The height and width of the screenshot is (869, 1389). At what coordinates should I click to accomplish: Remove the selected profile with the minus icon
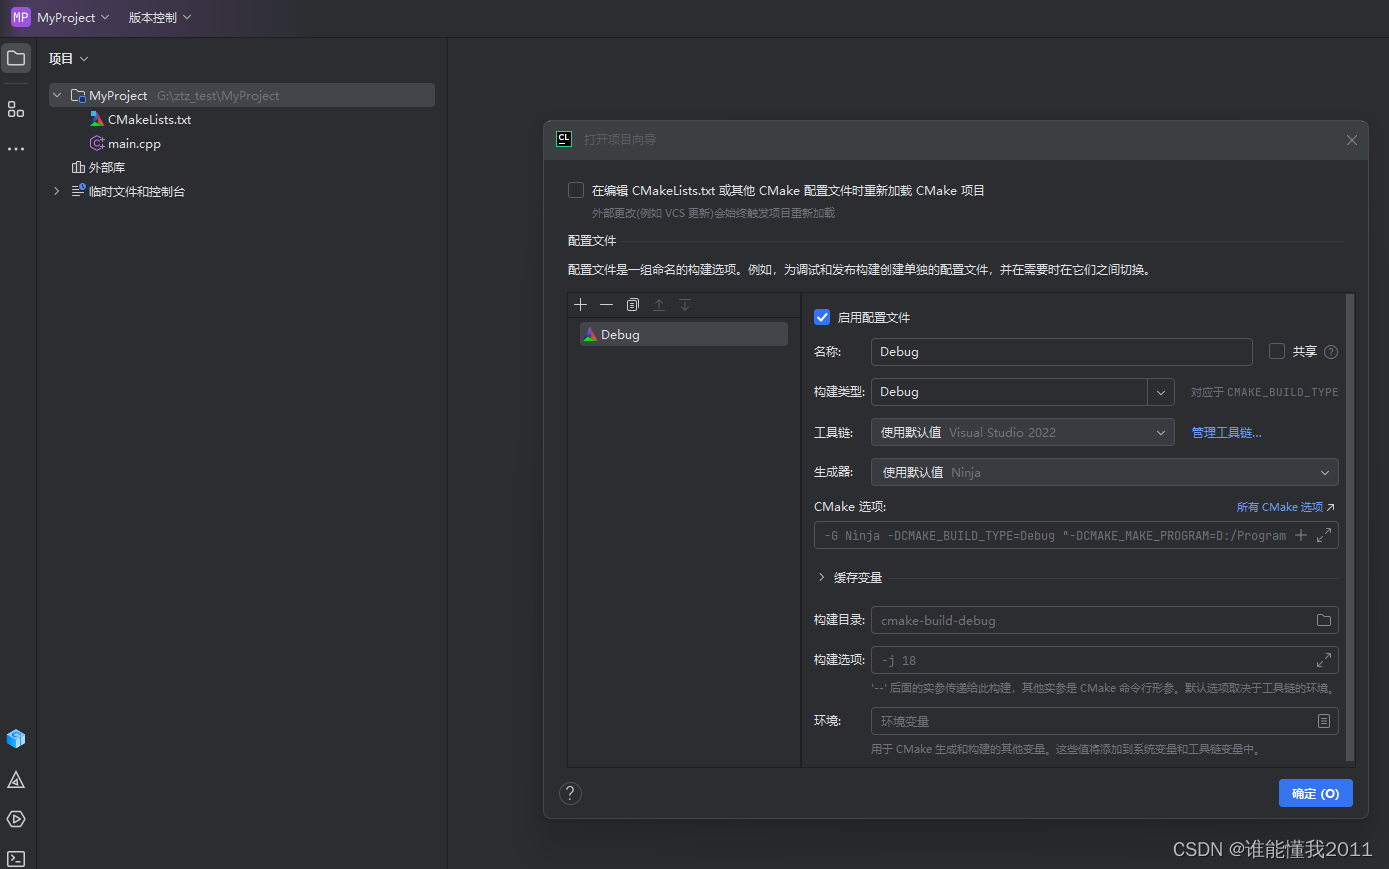click(x=606, y=305)
